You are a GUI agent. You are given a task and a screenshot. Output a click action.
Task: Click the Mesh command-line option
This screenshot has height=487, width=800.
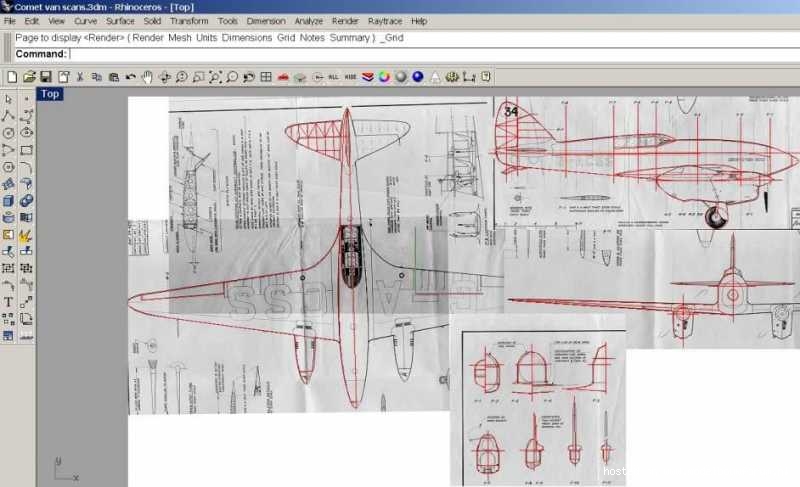(x=180, y=38)
